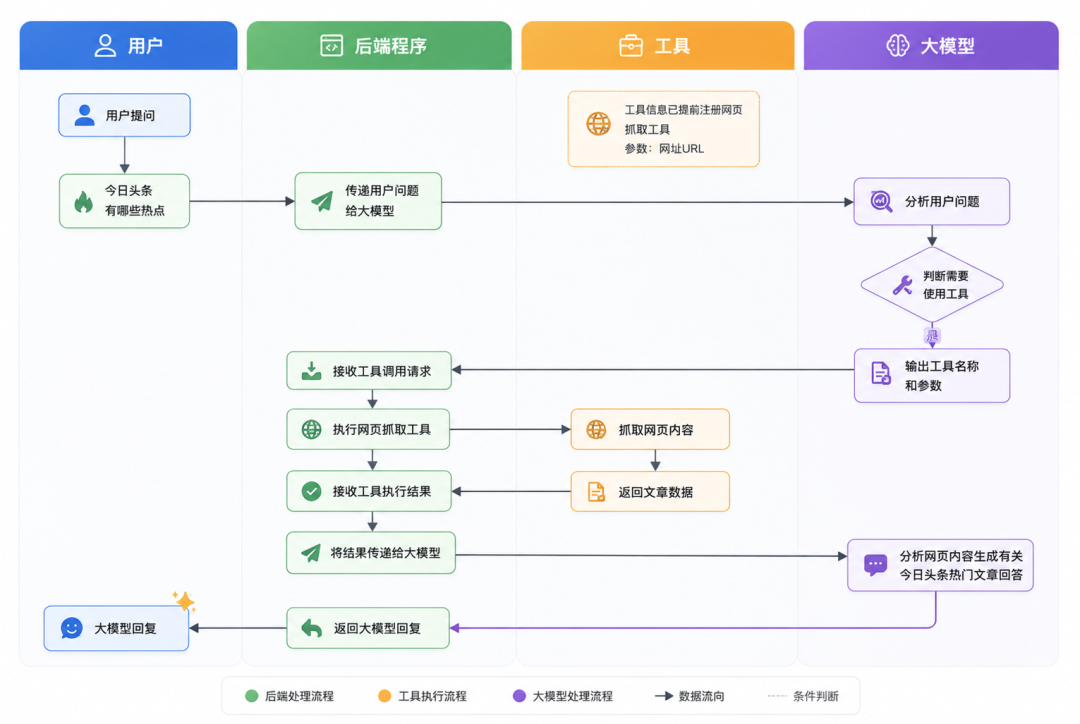Click the document icon in 返回文章数据
The width and height of the screenshot is (1080, 724).
tap(596, 492)
